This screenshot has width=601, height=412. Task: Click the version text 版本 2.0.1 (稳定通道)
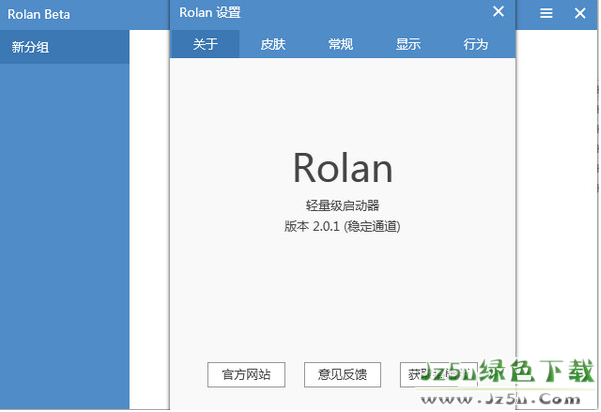[342, 226]
